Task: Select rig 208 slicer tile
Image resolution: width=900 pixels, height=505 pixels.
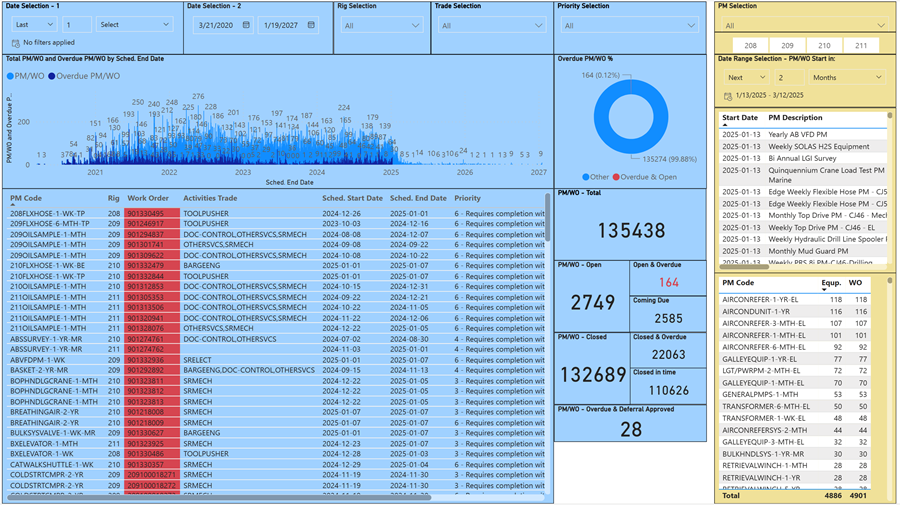Action: click(x=750, y=46)
